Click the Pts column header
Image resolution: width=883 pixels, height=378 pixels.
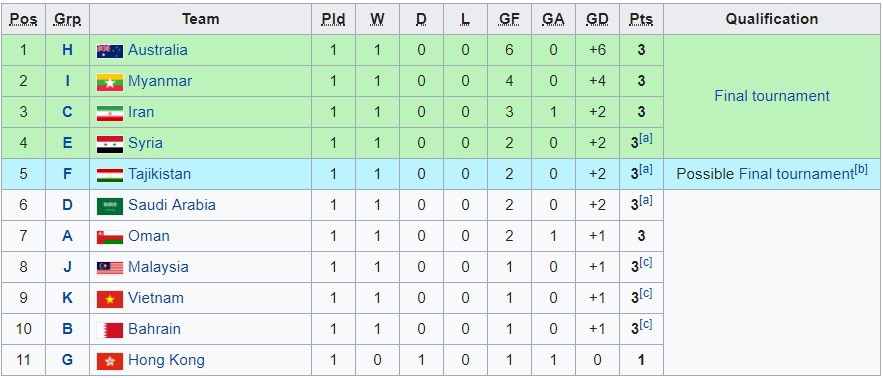pyautogui.click(x=641, y=20)
